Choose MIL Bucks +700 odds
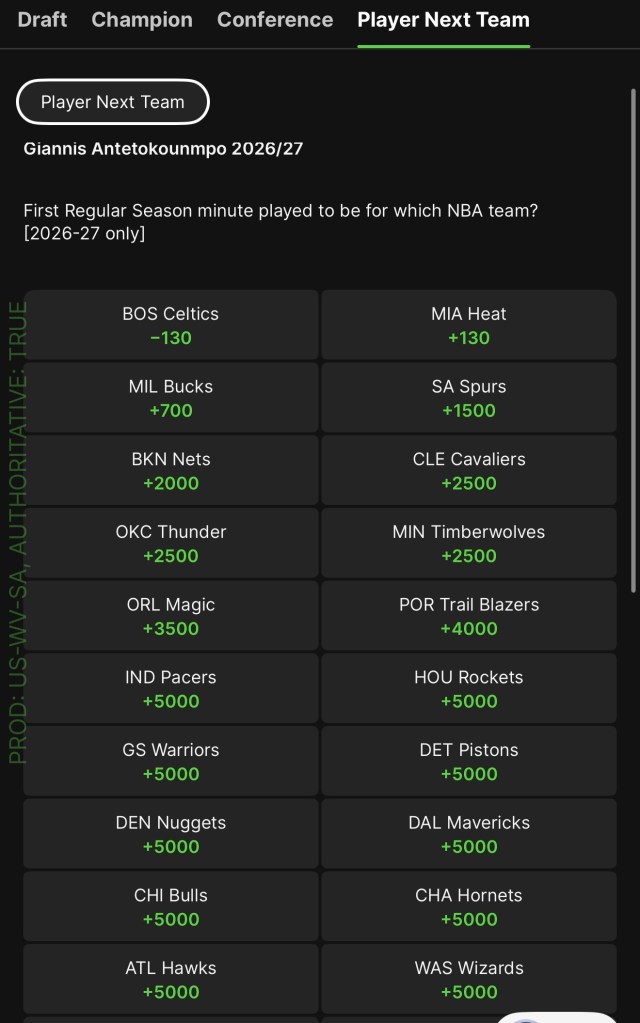The width and height of the screenshot is (640, 1023). (171, 398)
